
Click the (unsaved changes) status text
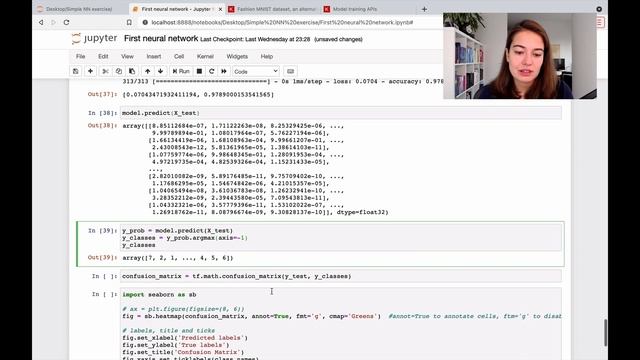tap(338, 40)
